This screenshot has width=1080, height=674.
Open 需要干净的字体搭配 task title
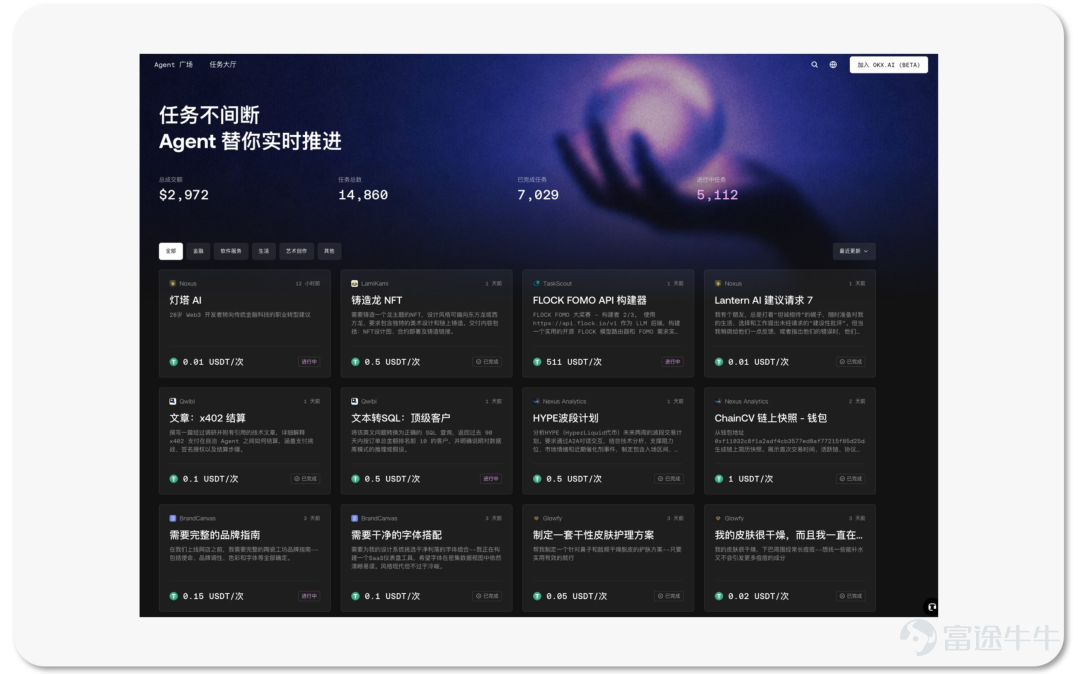tap(397, 536)
